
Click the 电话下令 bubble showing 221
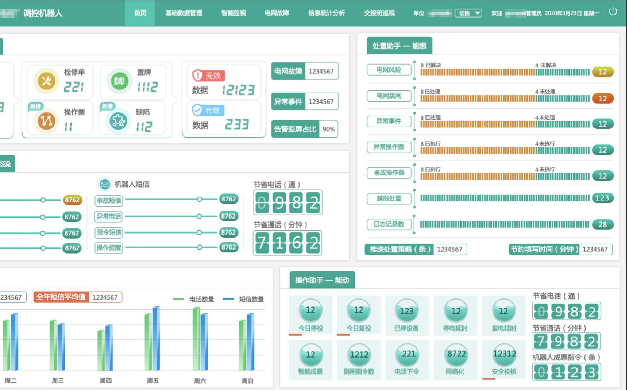(407, 354)
